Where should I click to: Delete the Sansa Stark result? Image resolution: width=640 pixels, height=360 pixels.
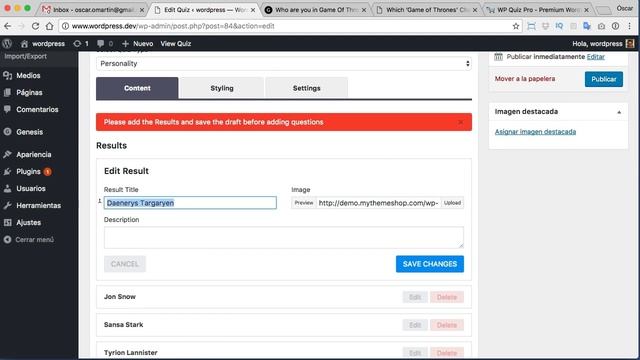coord(447,325)
